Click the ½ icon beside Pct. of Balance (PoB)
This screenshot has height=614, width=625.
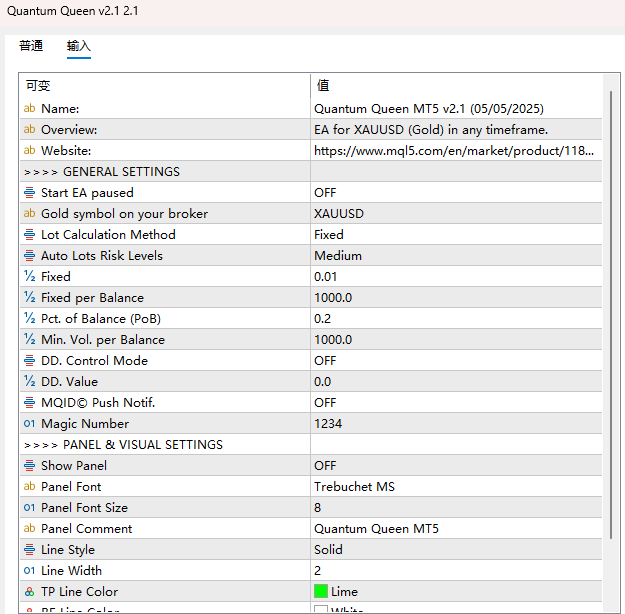point(29,319)
